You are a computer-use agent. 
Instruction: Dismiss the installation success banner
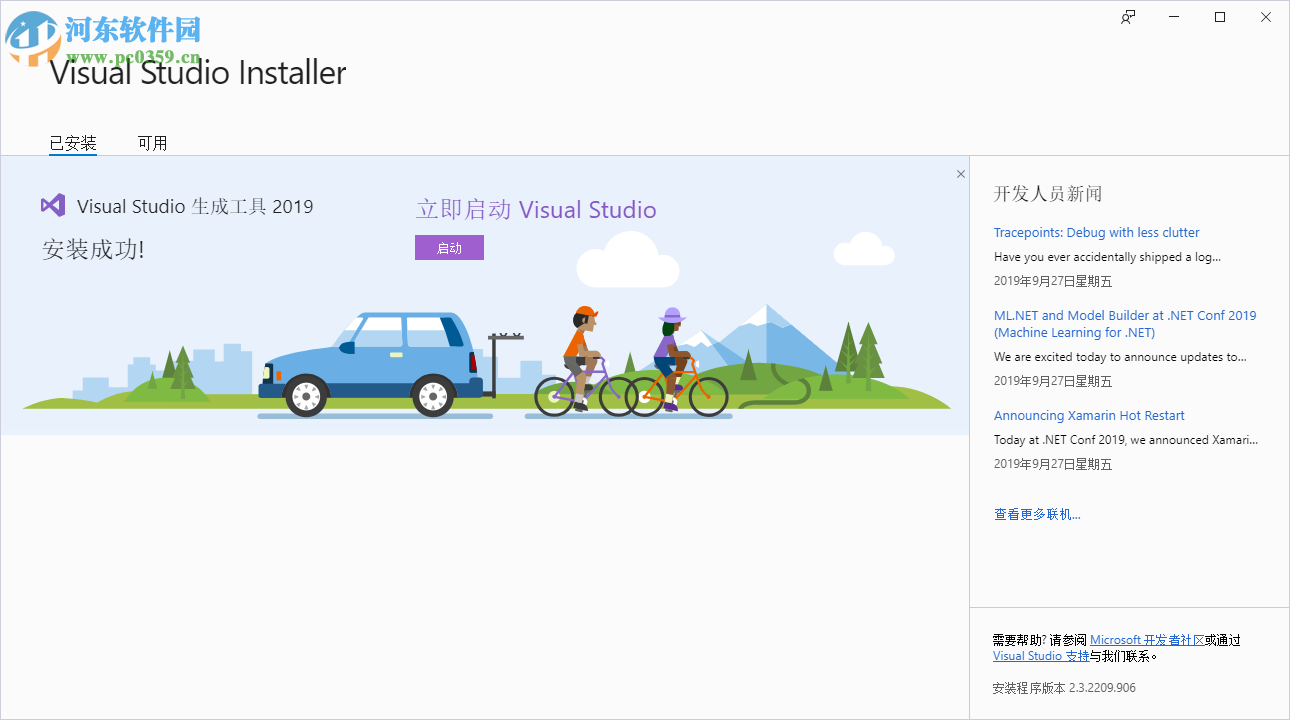pos(960,173)
